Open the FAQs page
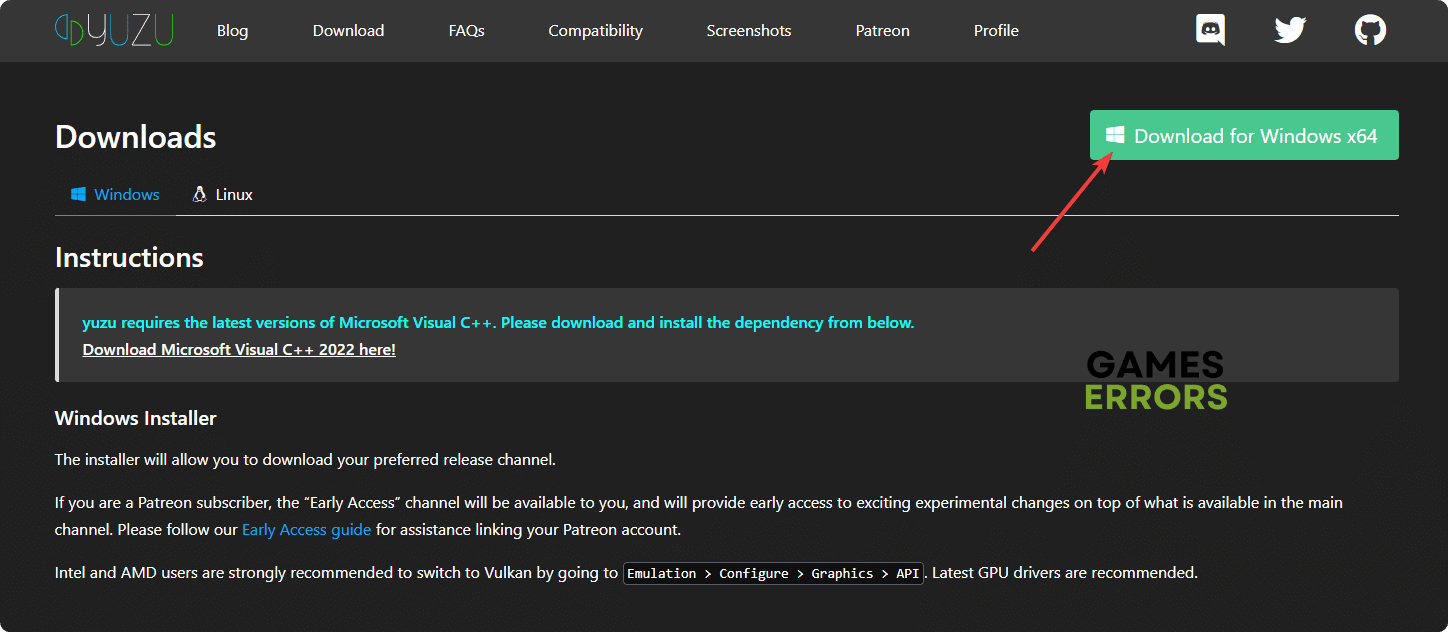The width and height of the screenshot is (1448, 632). click(466, 31)
